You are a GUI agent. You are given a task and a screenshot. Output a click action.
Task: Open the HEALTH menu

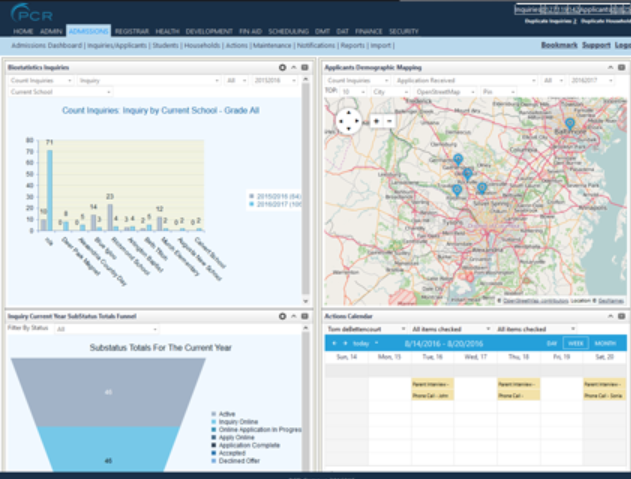coord(167,31)
